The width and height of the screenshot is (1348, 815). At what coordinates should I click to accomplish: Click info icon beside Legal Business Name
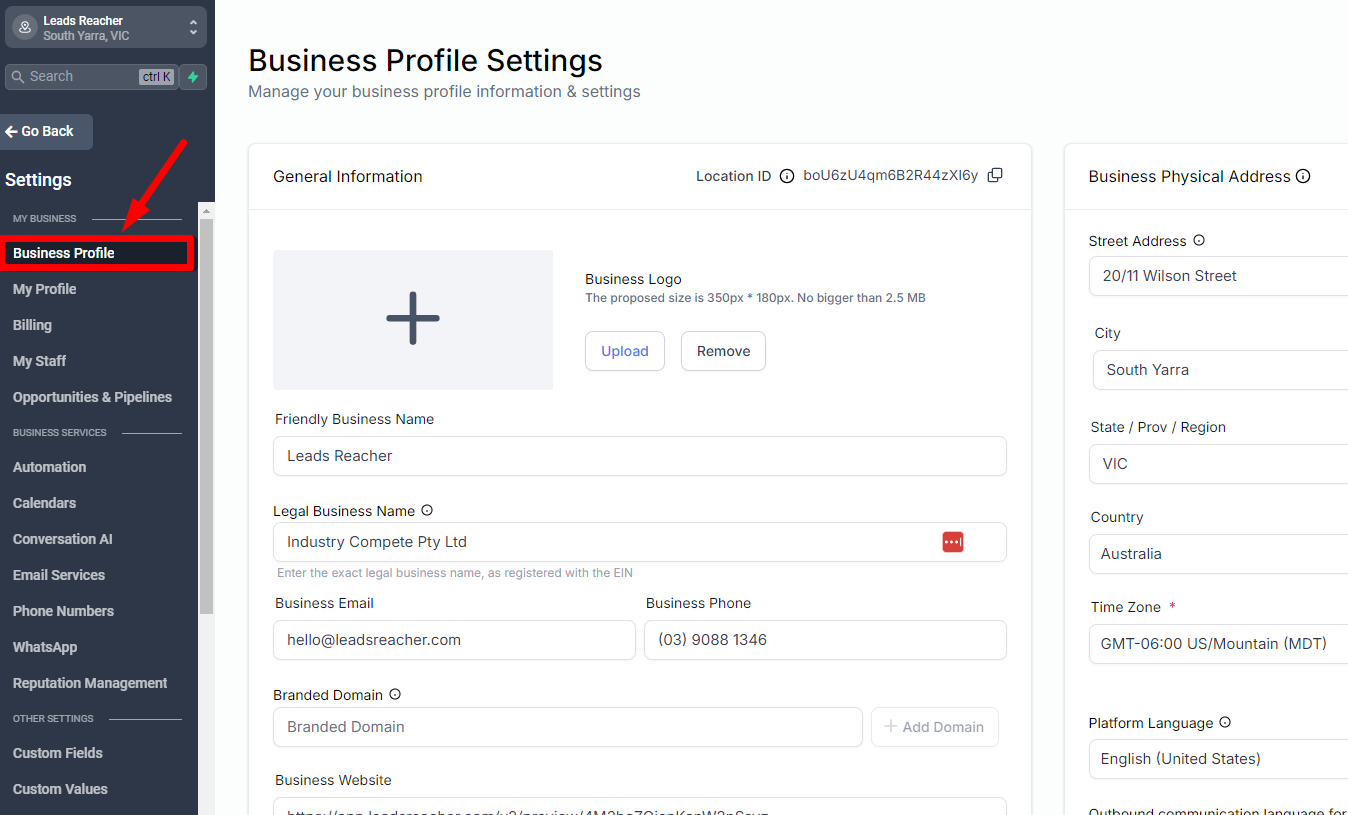[427, 511]
